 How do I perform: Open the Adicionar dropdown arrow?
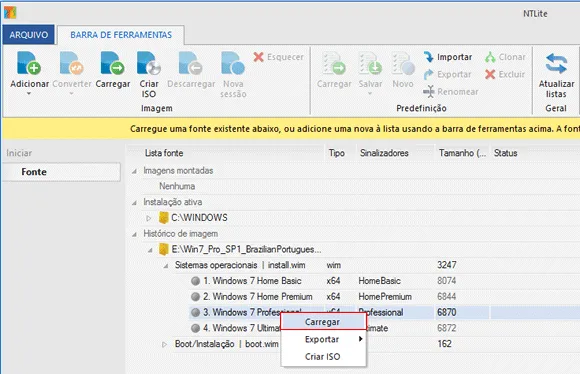pos(29,94)
